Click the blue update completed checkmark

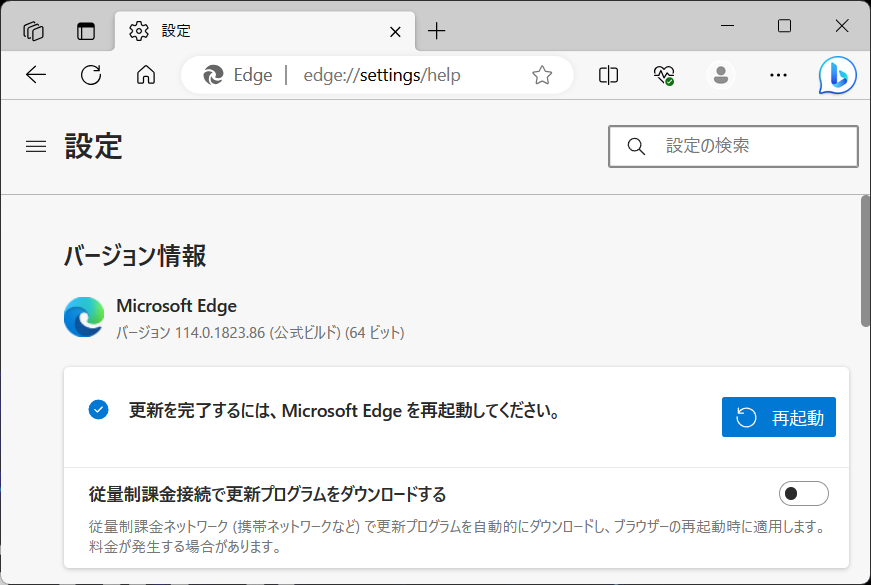tap(97, 409)
